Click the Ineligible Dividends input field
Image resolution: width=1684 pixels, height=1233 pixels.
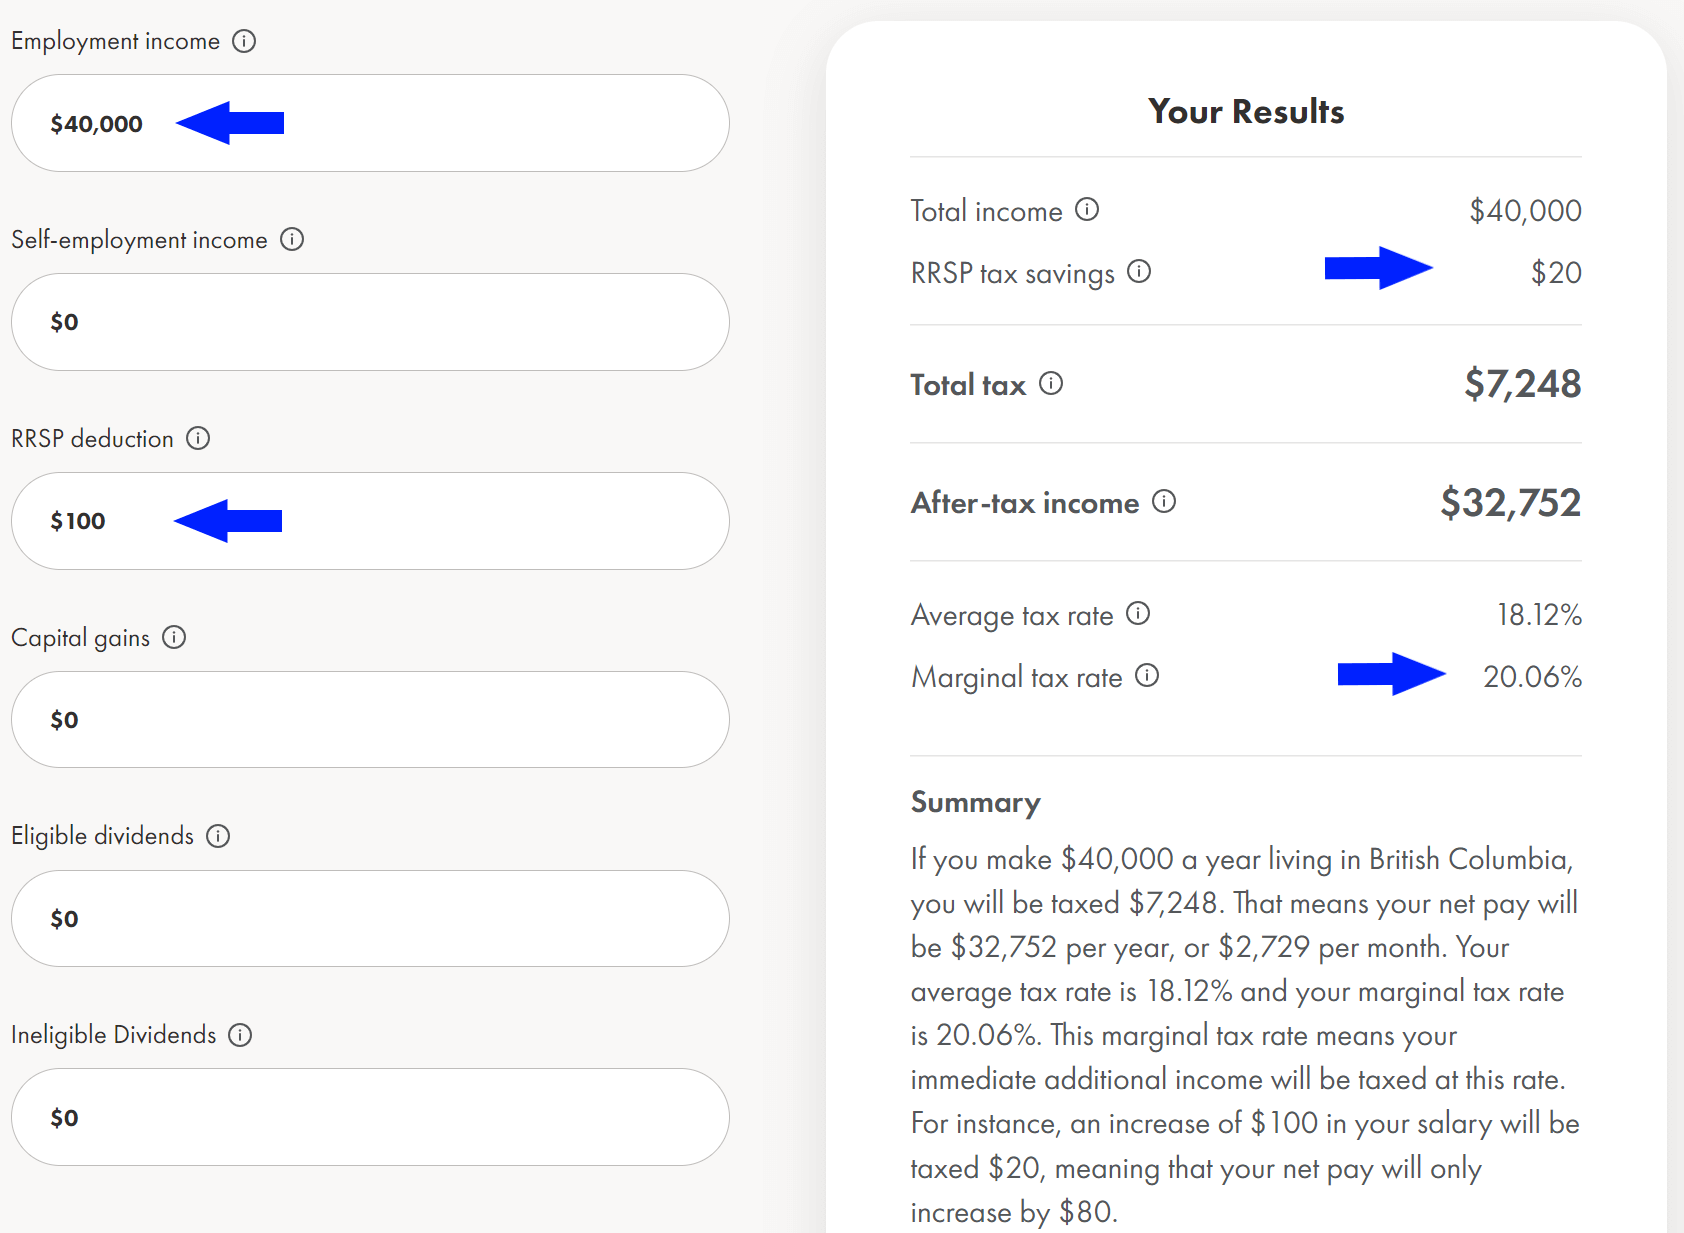click(370, 1117)
